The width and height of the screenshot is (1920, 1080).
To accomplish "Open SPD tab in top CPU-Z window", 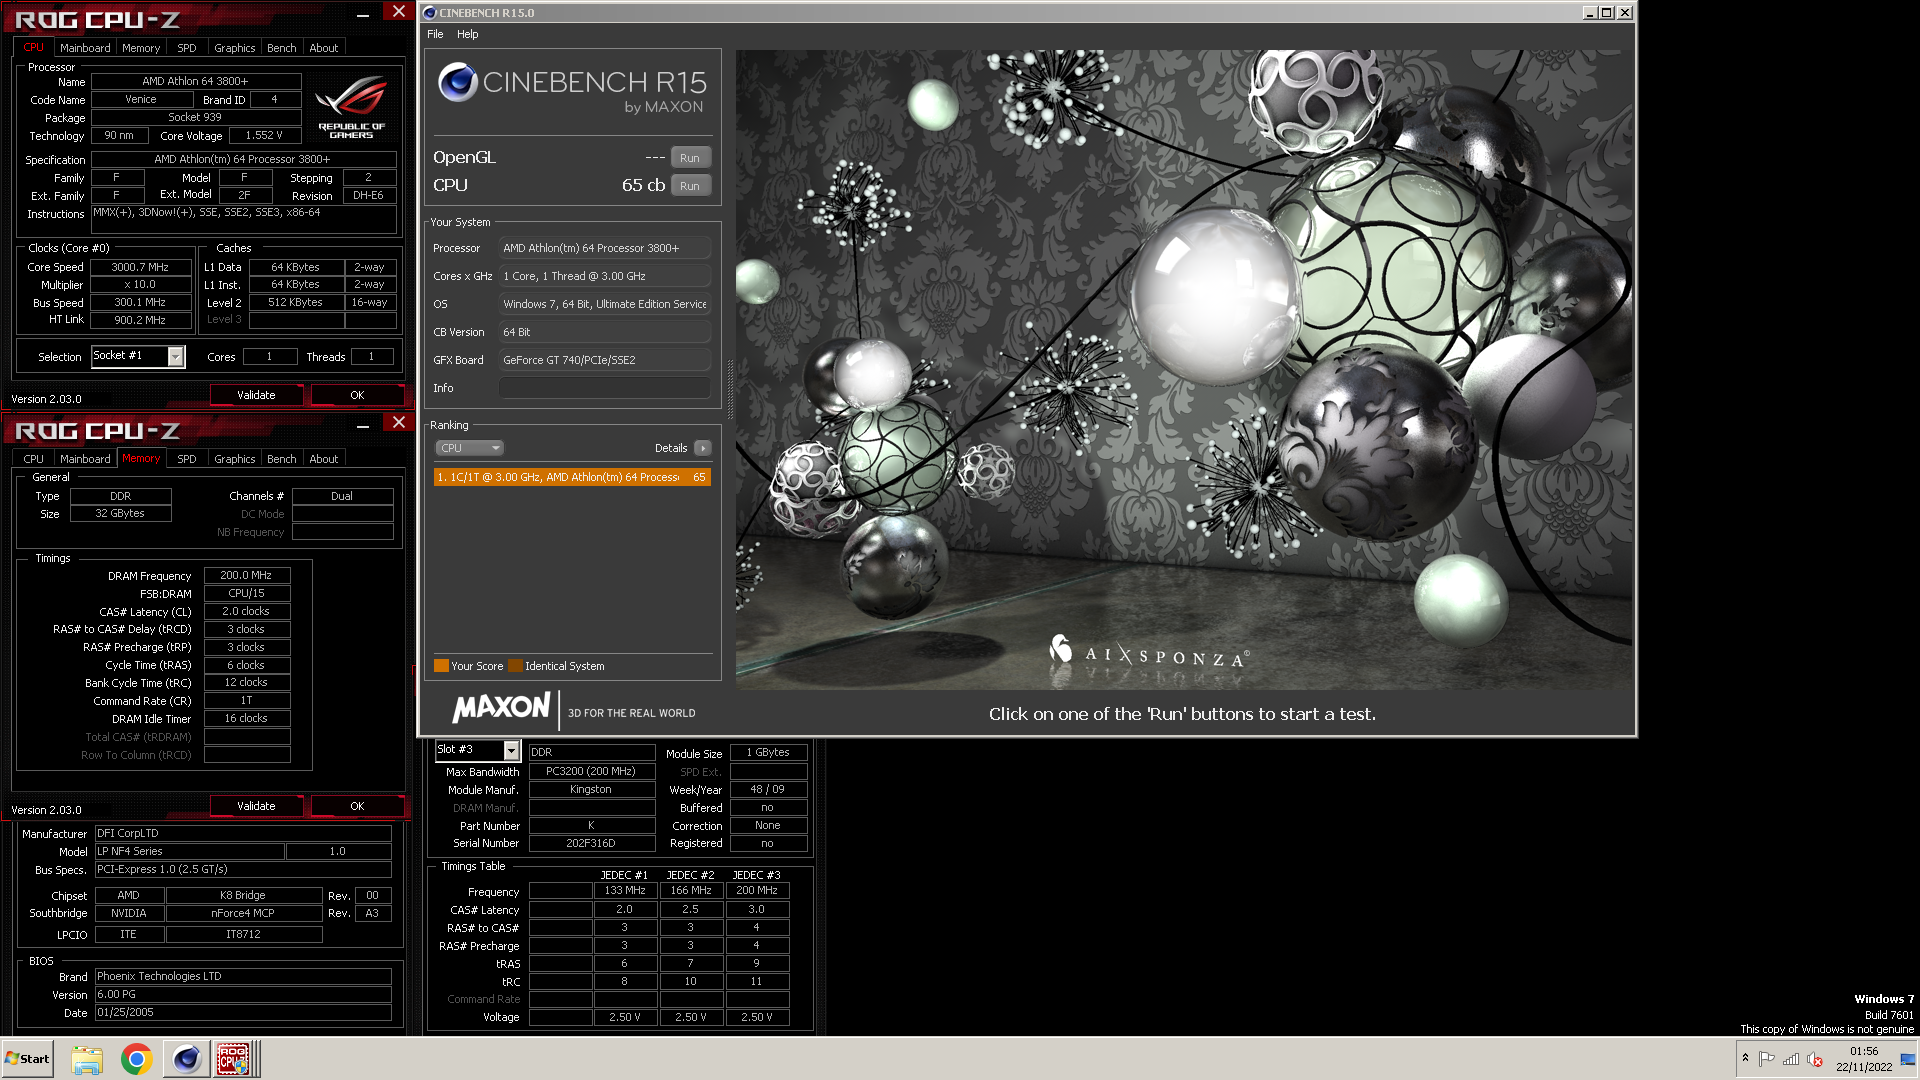I will click(186, 48).
